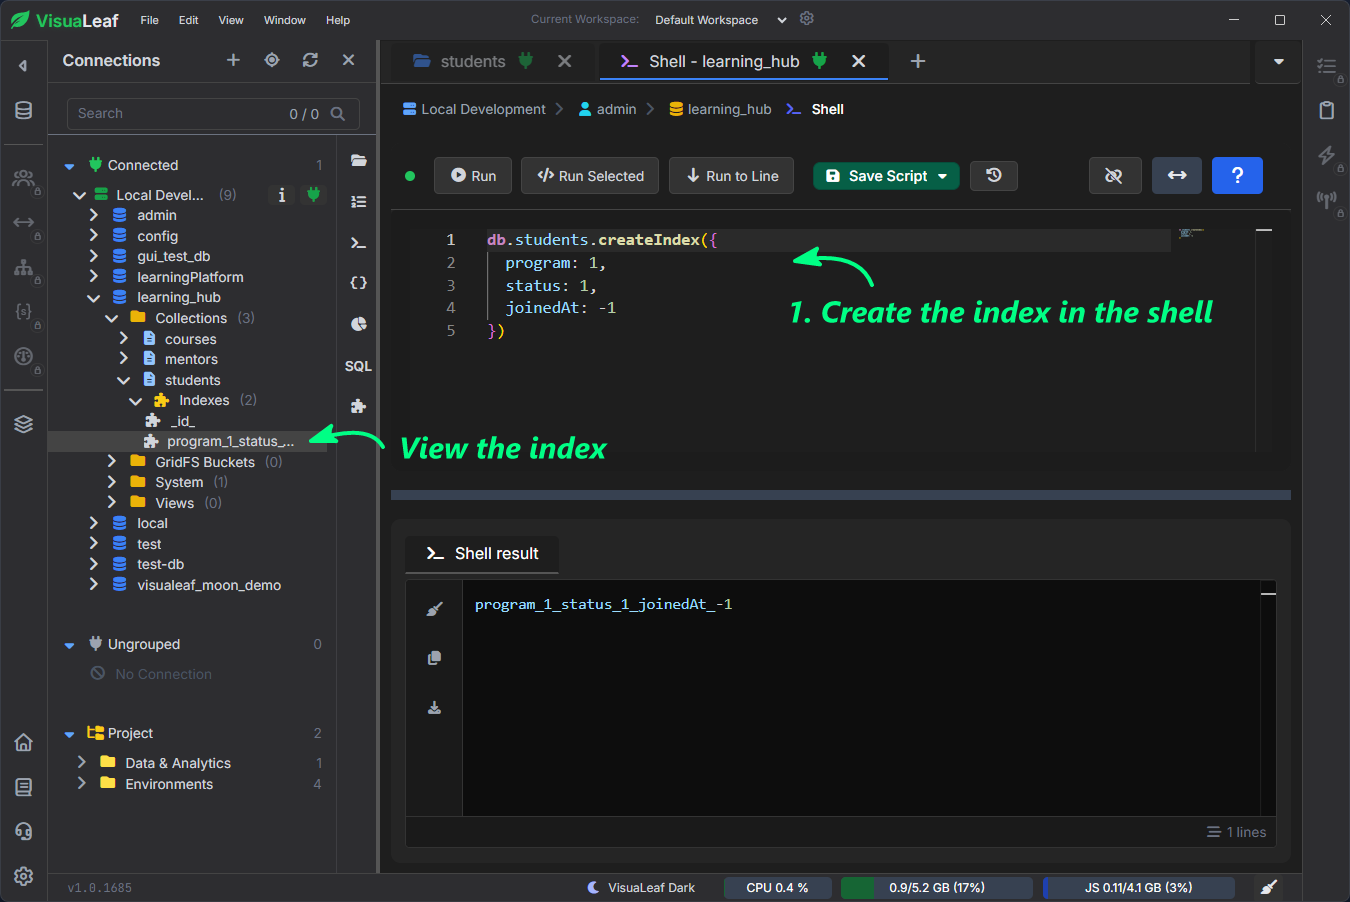This screenshot has height=902, width=1350.
Task: Click the VisuaLeaf Dark theme indicator
Action: pyautogui.click(x=641, y=887)
